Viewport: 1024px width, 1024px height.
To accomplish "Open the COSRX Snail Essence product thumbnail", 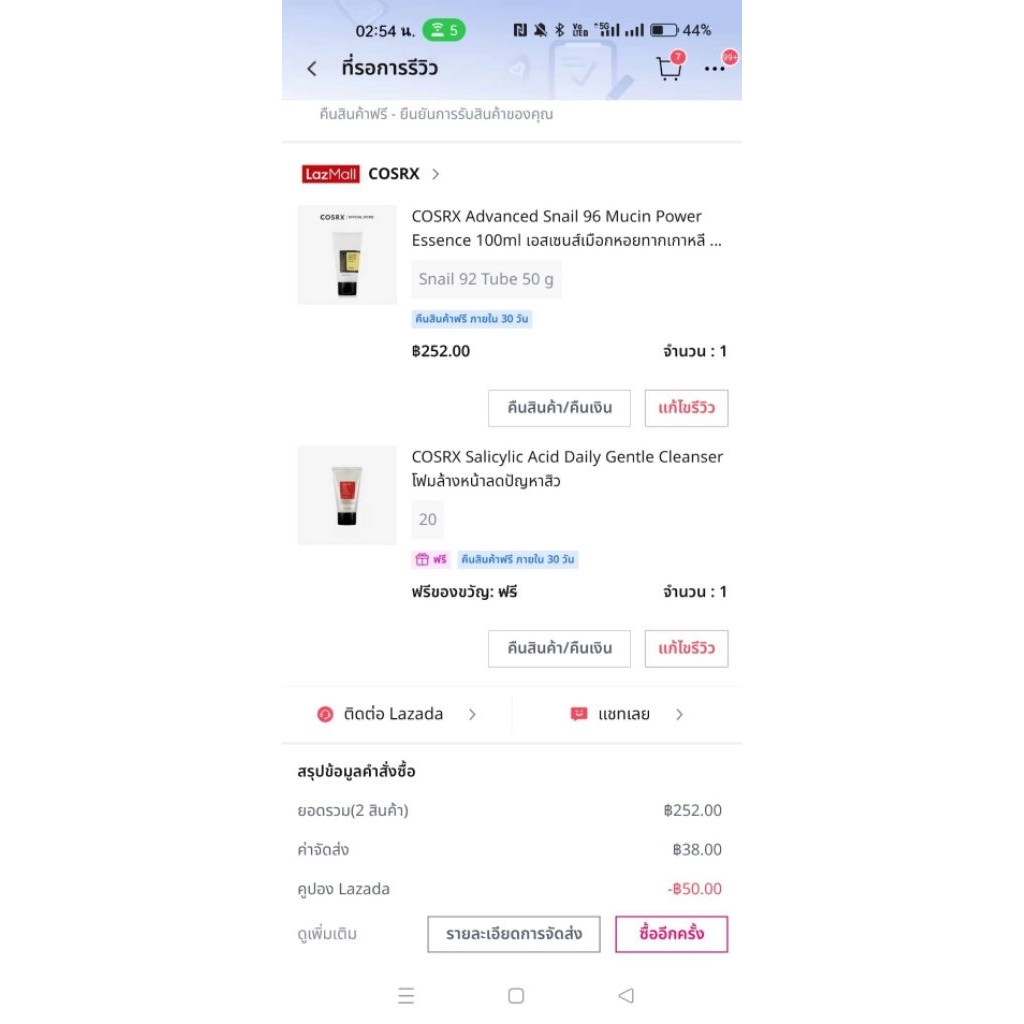I will coord(347,255).
